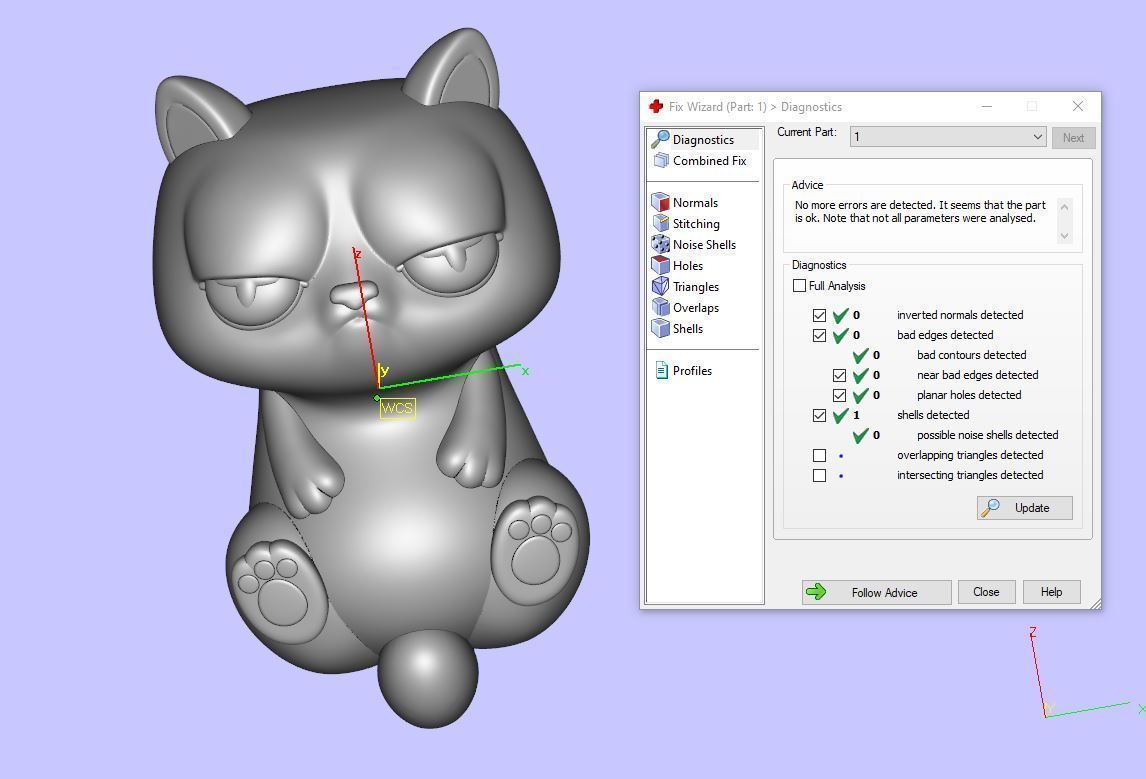
Task: Click the green arrow on Follow Advice
Action: (x=816, y=592)
